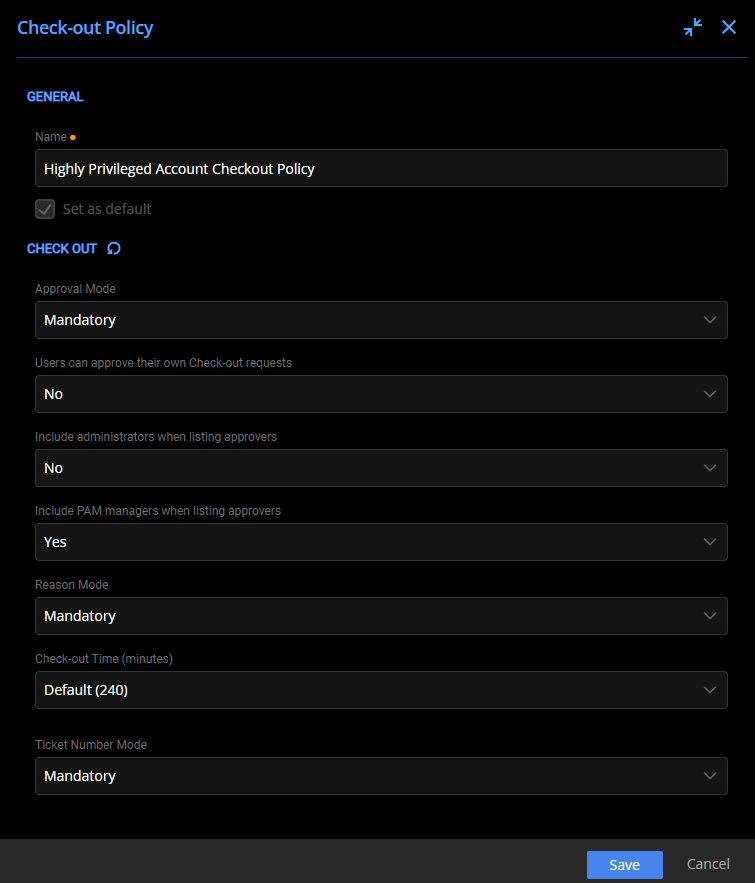Viewport: 755px width, 883px height.
Task: Click the Name field label
Action: (51, 137)
